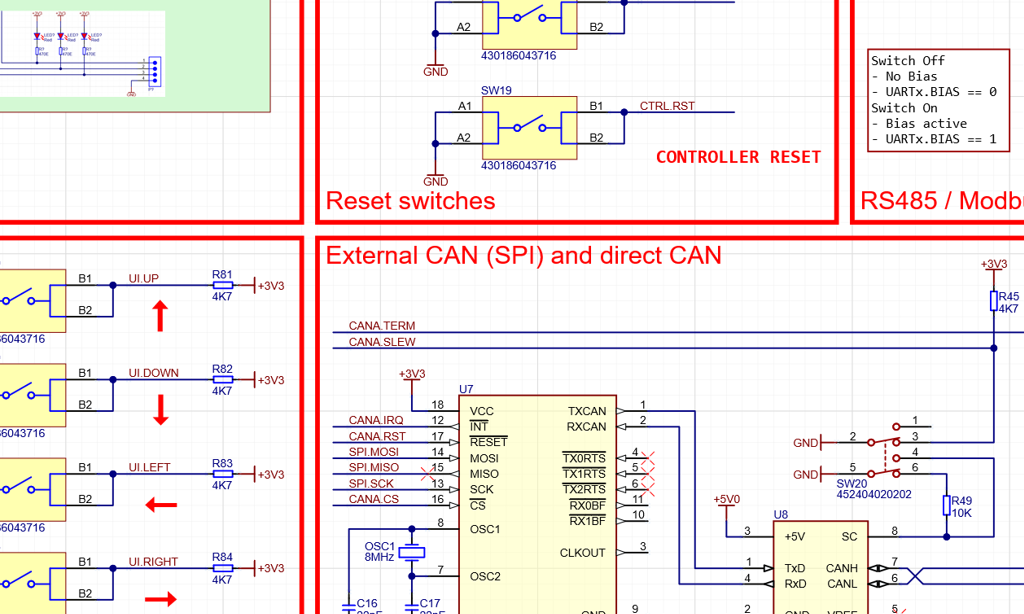Click the R45 4K7 resistor symbol
1024x614 pixels.
pyautogui.click(x=993, y=301)
